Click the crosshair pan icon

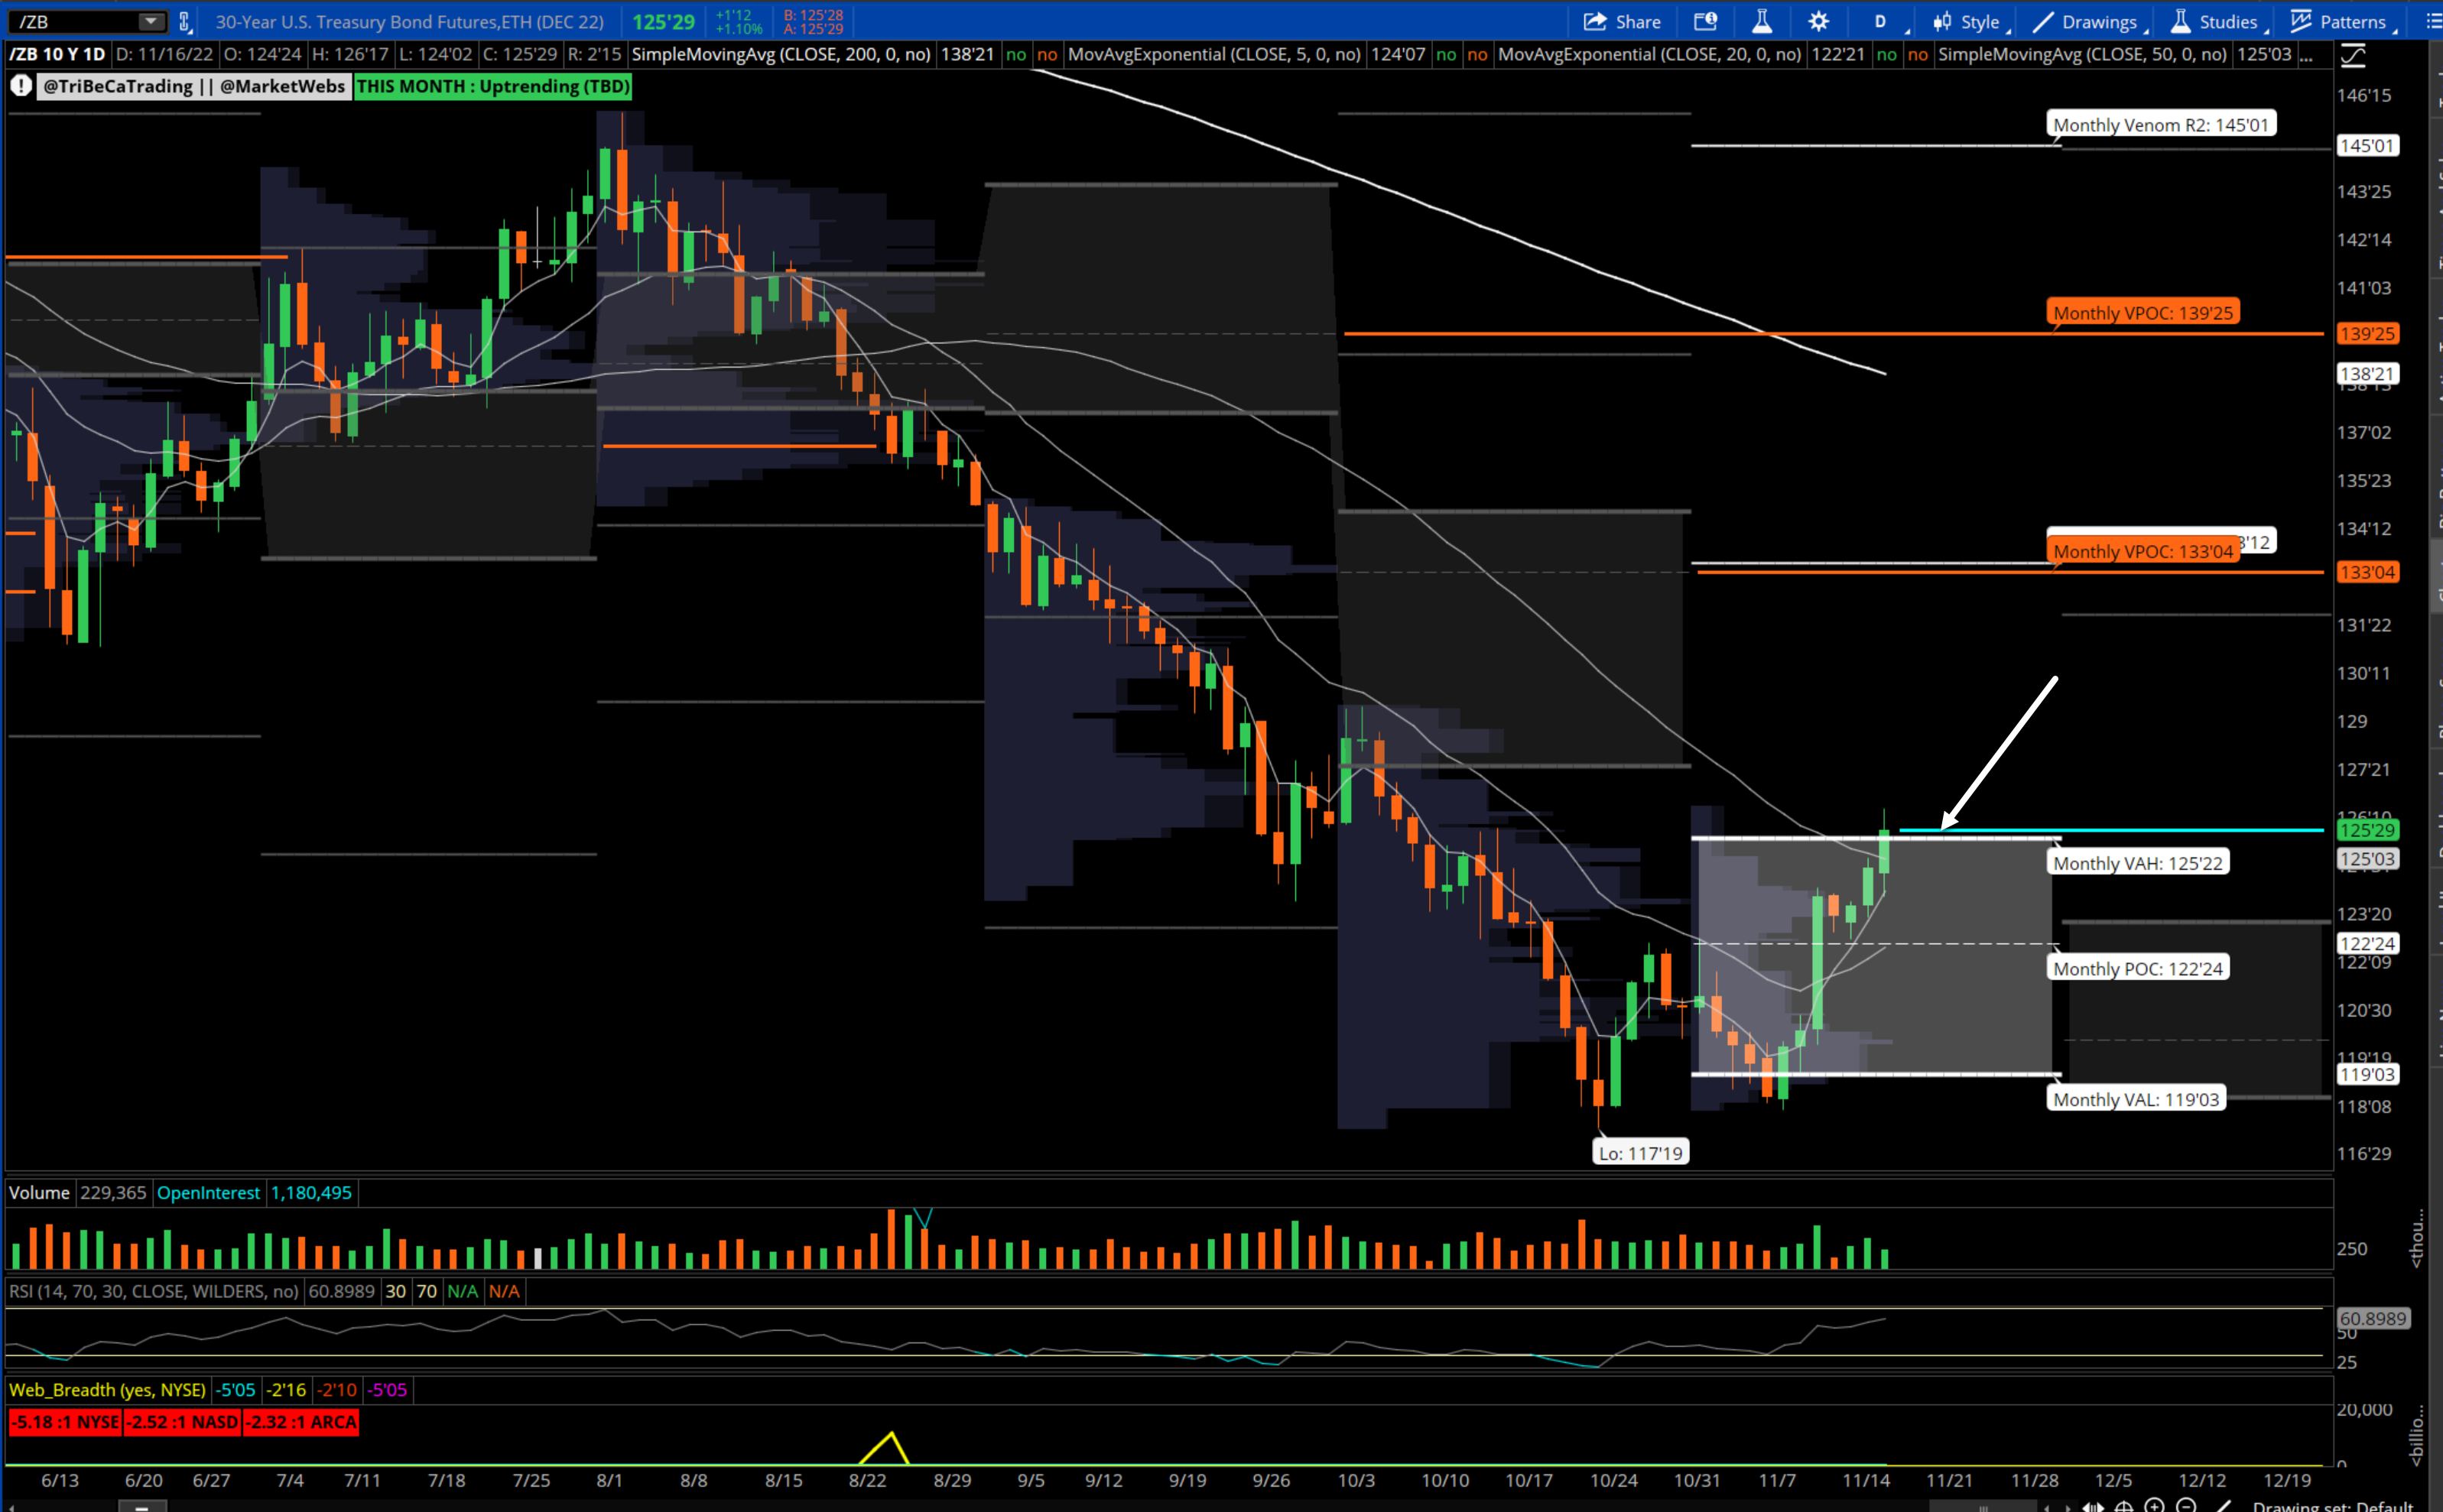coord(2123,1506)
